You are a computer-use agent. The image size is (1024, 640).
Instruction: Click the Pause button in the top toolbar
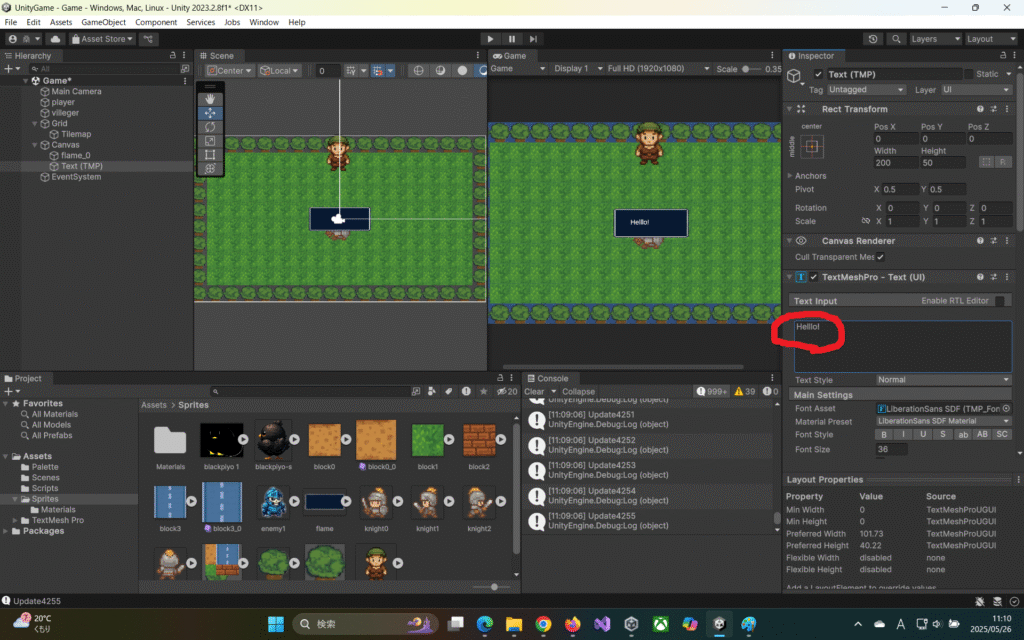coord(512,39)
